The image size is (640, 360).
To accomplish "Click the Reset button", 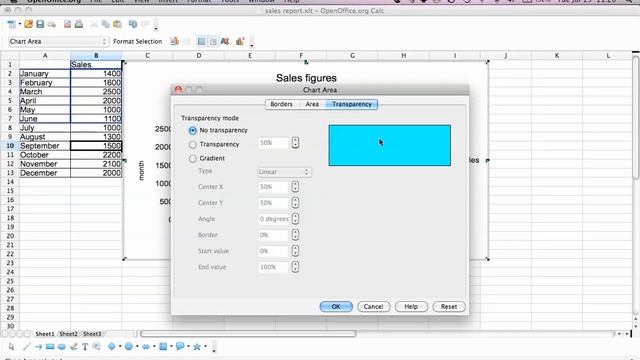I will (449, 307).
